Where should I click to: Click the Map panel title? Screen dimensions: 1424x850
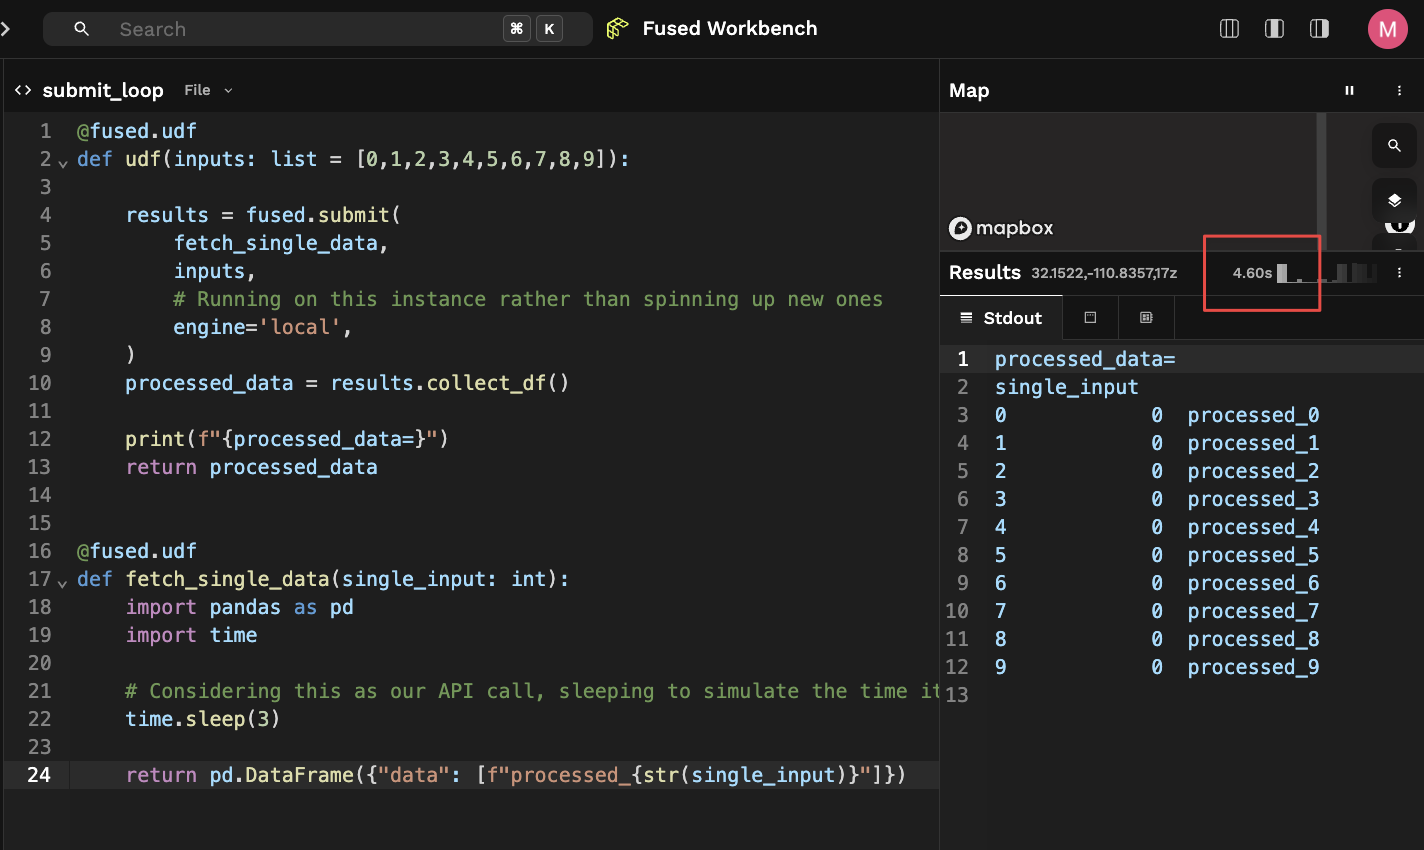click(x=969, y=90)
